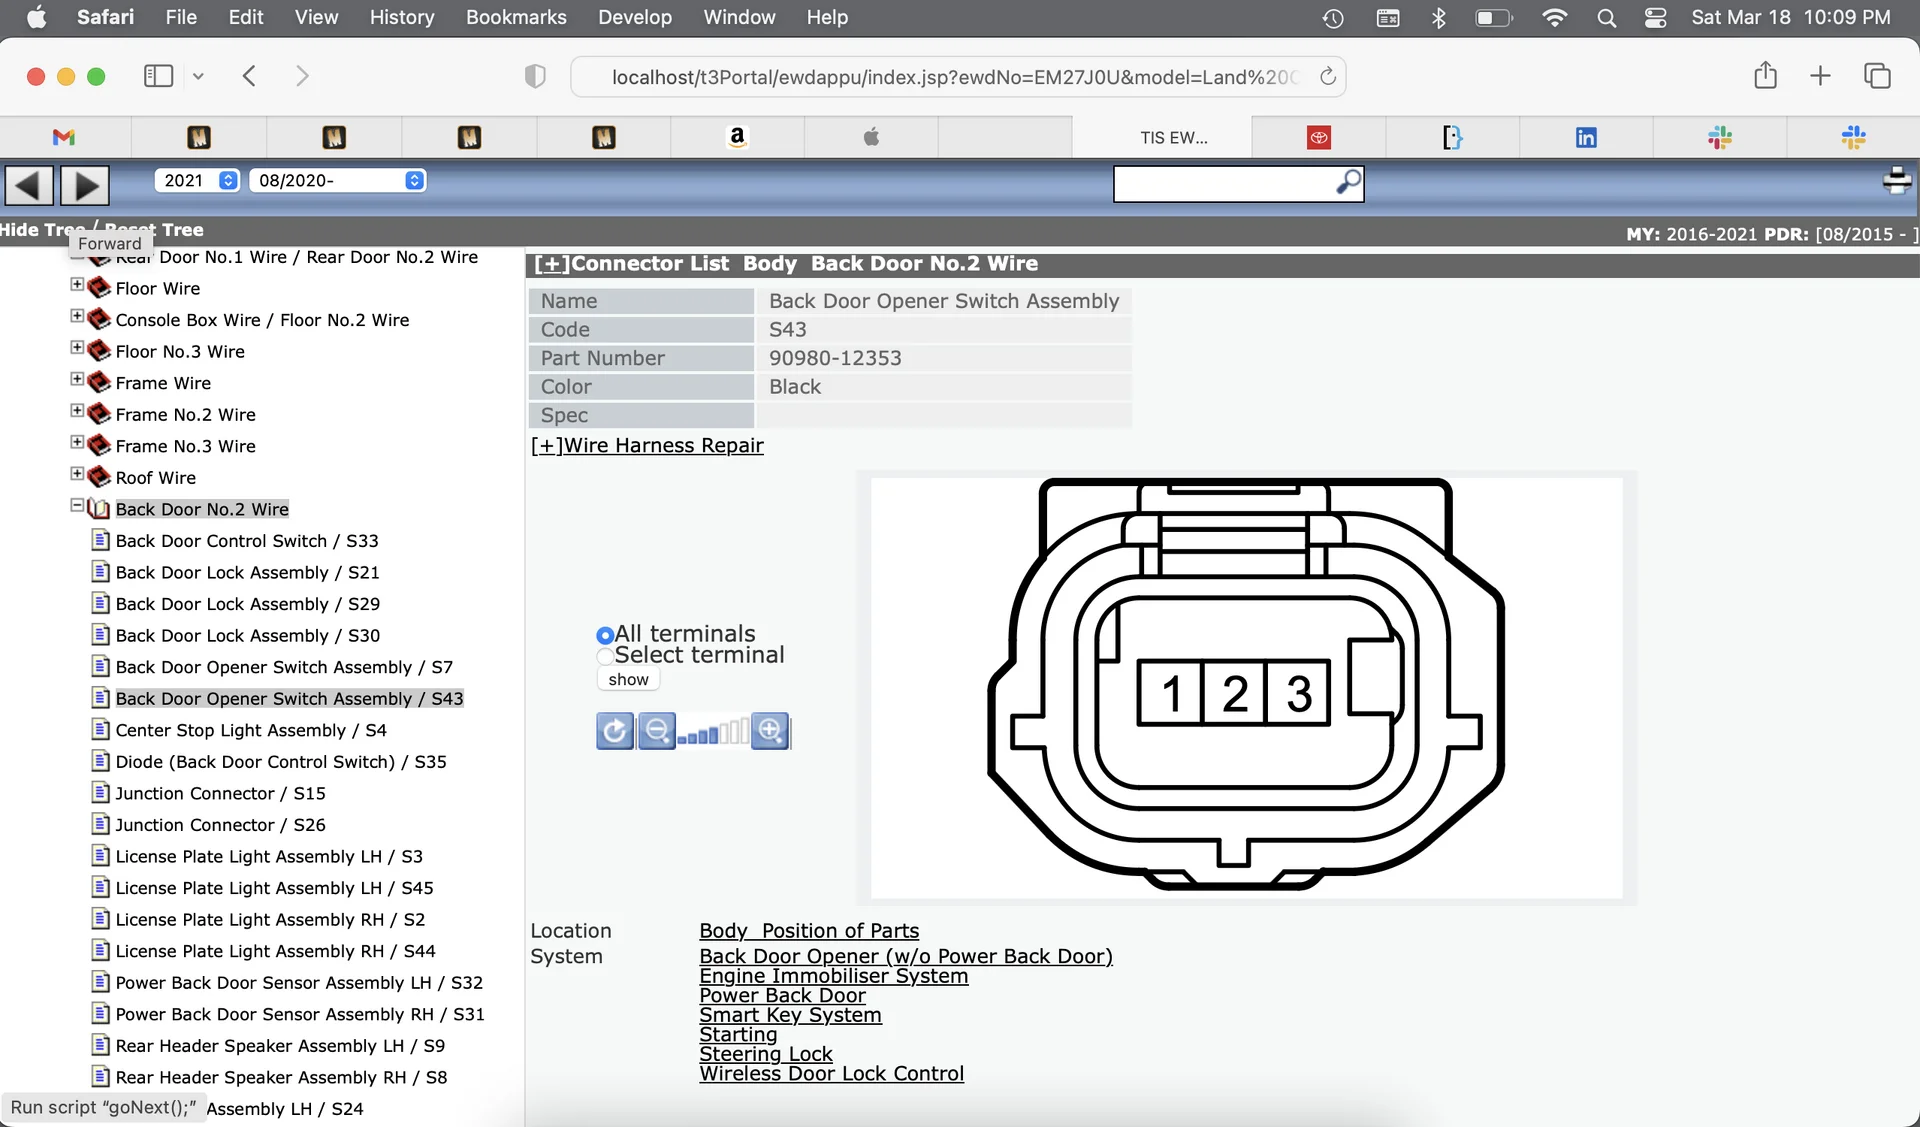1920x1127 pixels.
Task: Open macOS Spotlight search icon
Action: pos(1606,18)
